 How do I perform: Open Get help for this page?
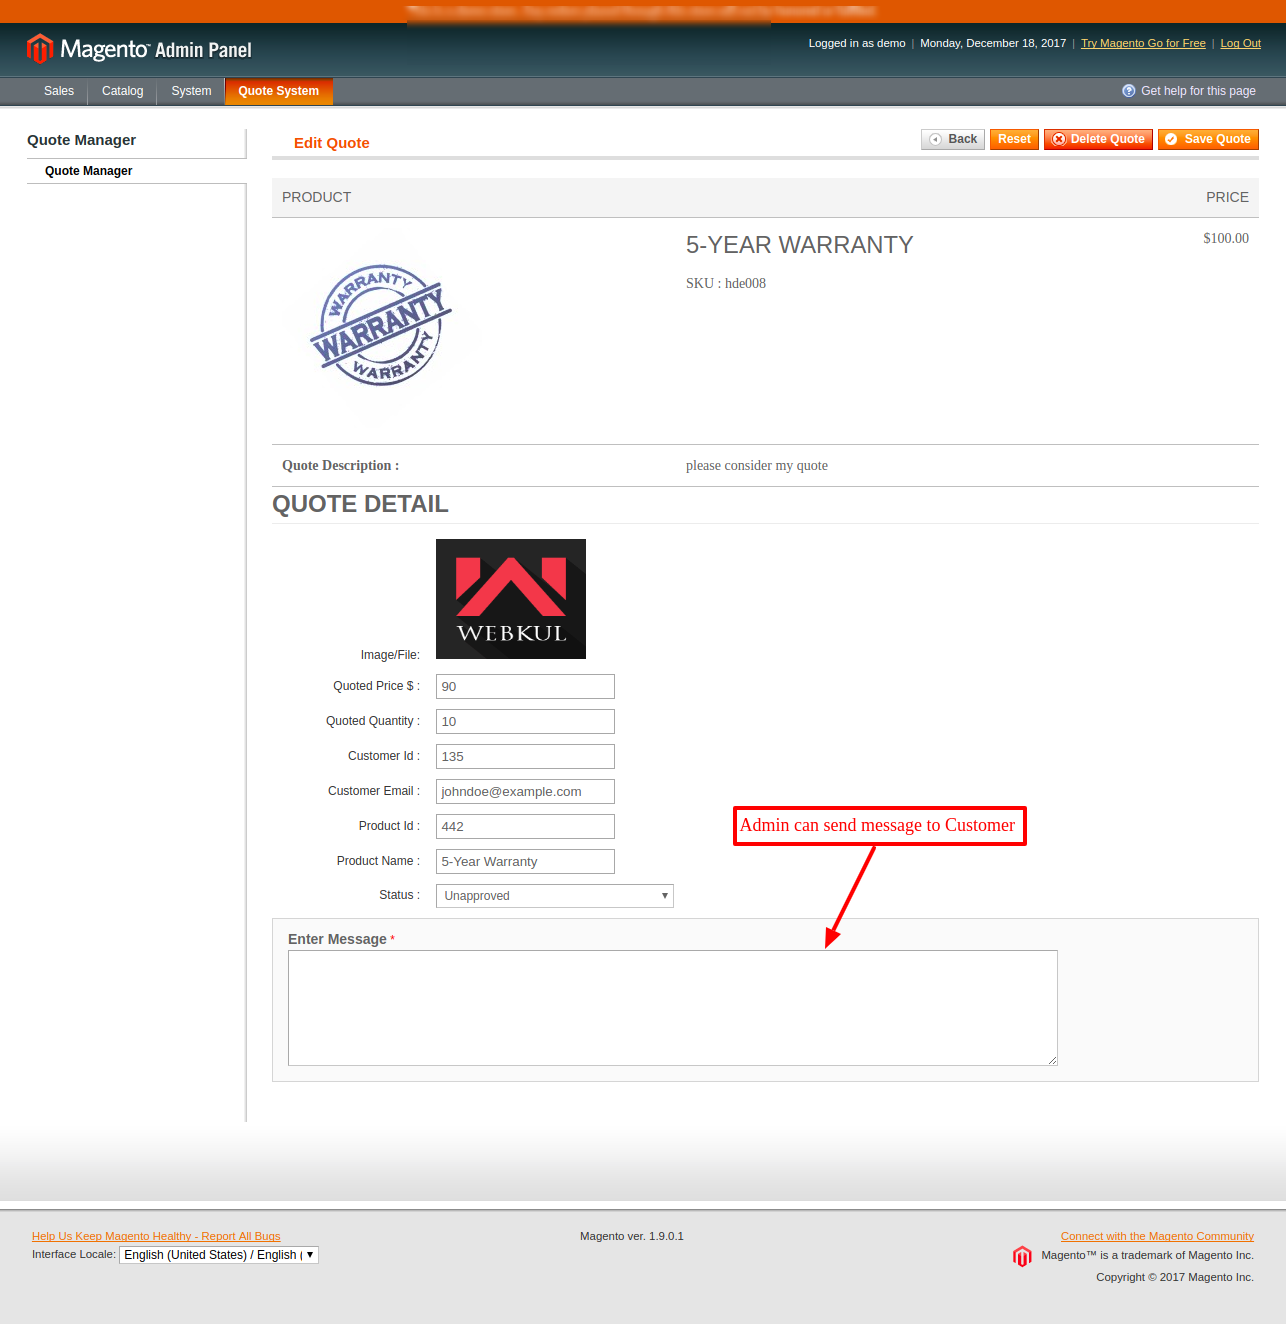tap(1198, 91)
